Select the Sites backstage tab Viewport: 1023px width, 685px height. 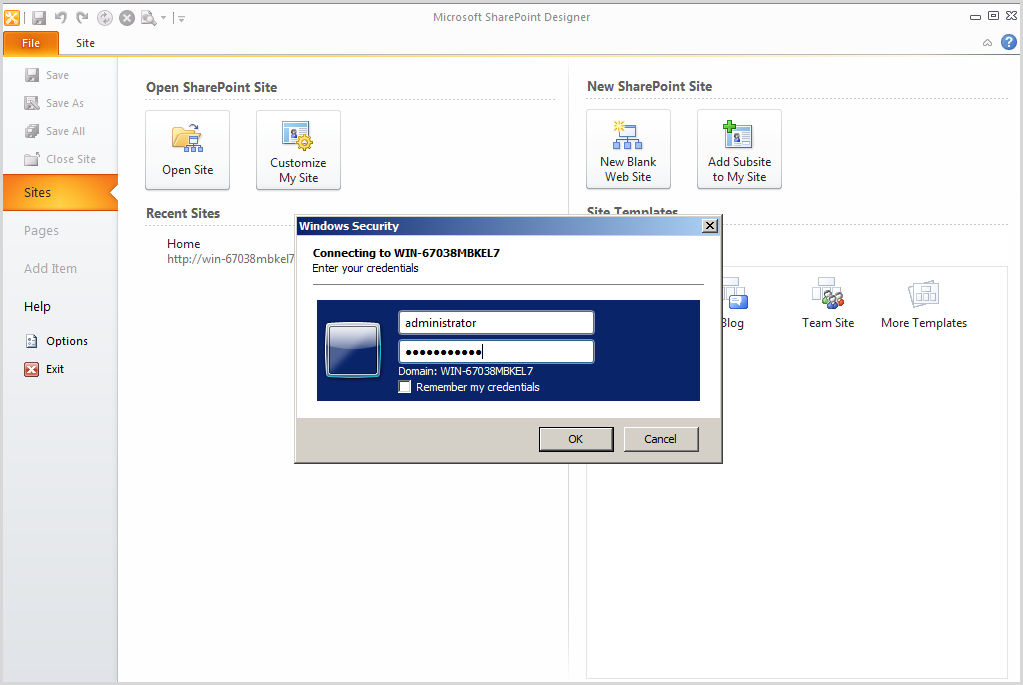click(60, 192)
